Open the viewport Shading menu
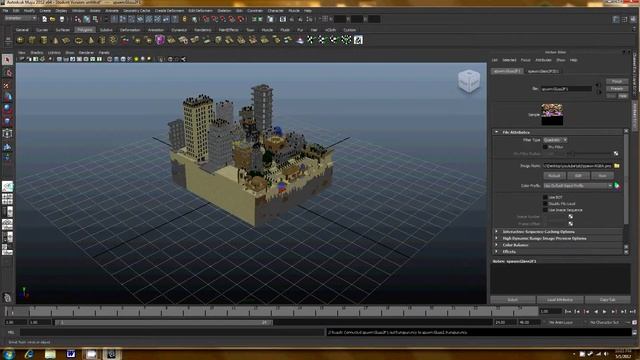The height and width of the screenshot is (360, 640). tap(36, 53)
